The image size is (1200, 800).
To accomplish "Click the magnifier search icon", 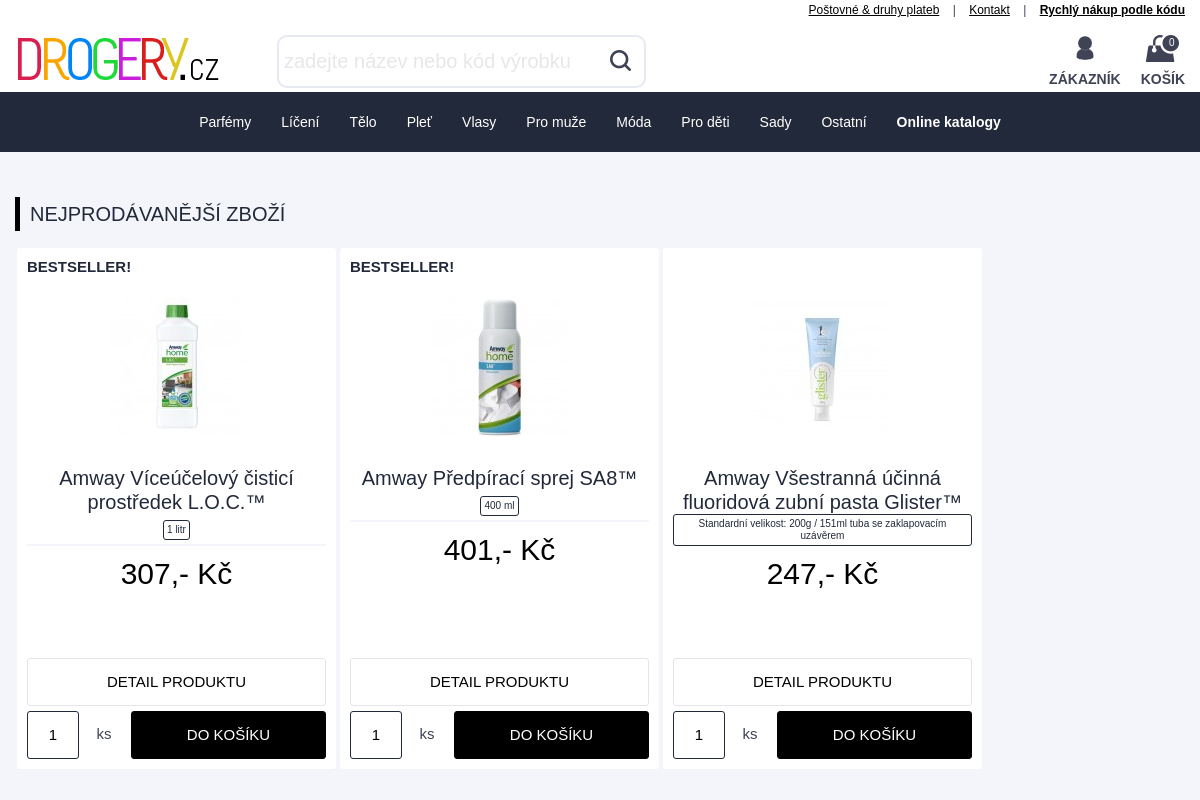I will (x=620, y=61).
